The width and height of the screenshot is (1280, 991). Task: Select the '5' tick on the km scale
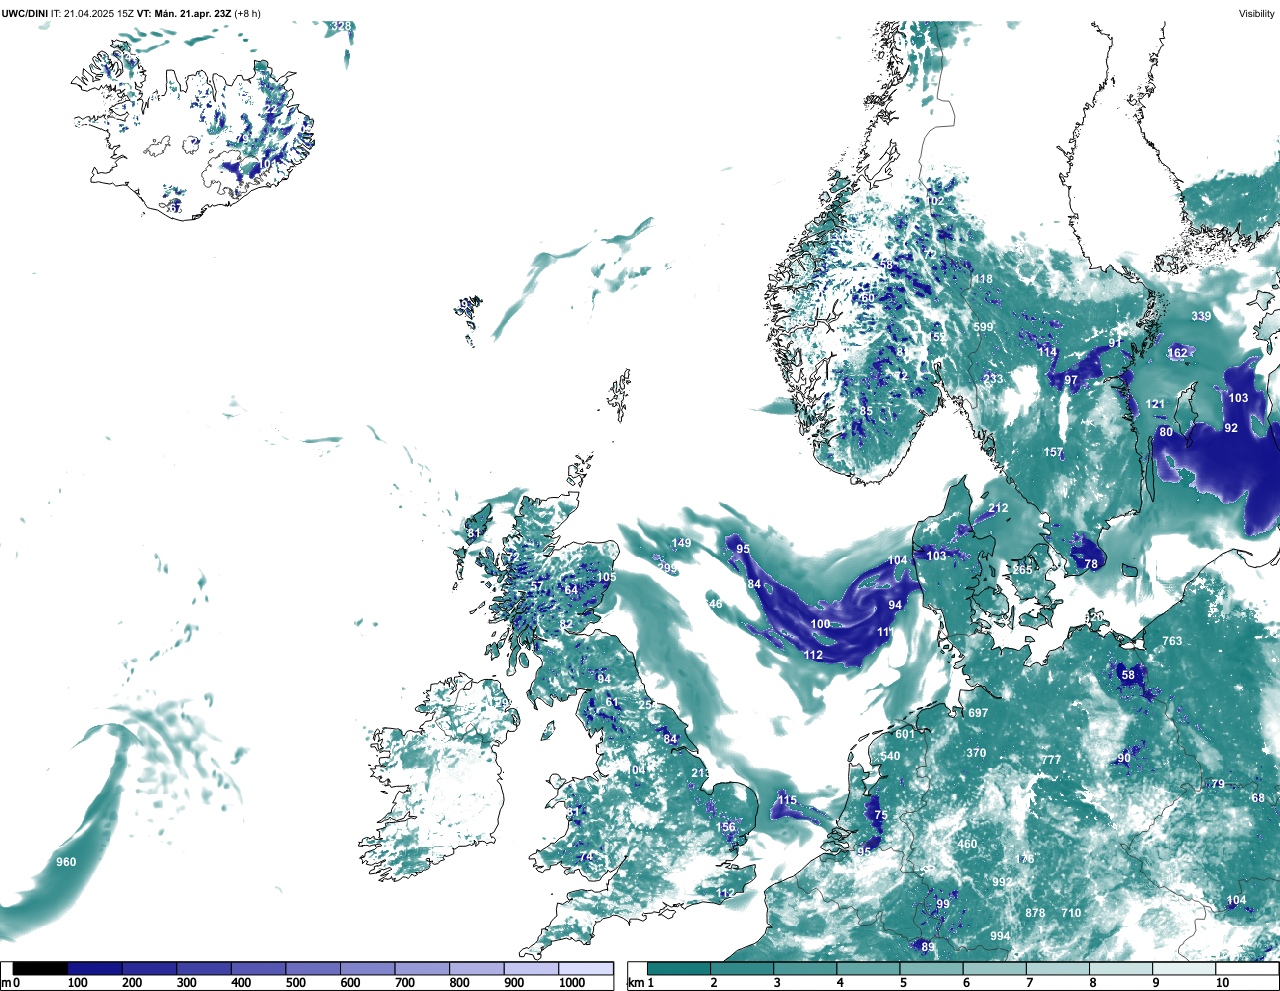pos(903,983)
